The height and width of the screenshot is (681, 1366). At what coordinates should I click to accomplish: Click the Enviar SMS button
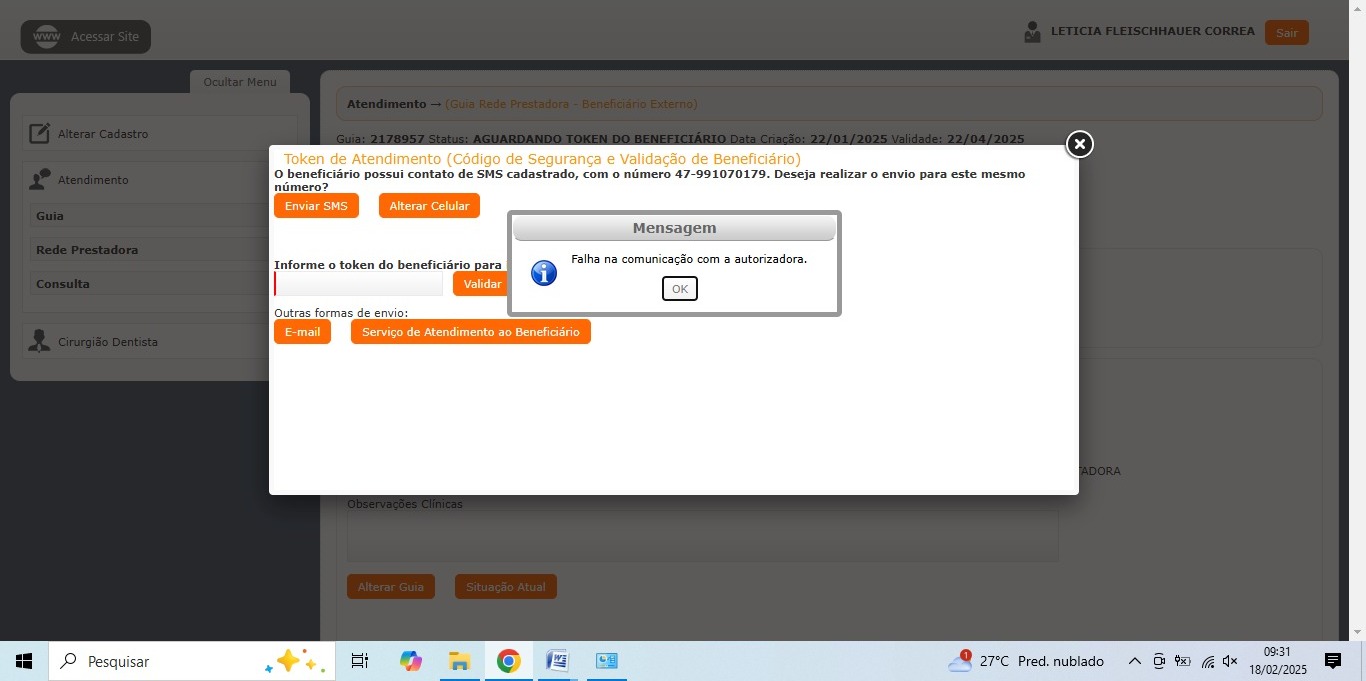316,206
